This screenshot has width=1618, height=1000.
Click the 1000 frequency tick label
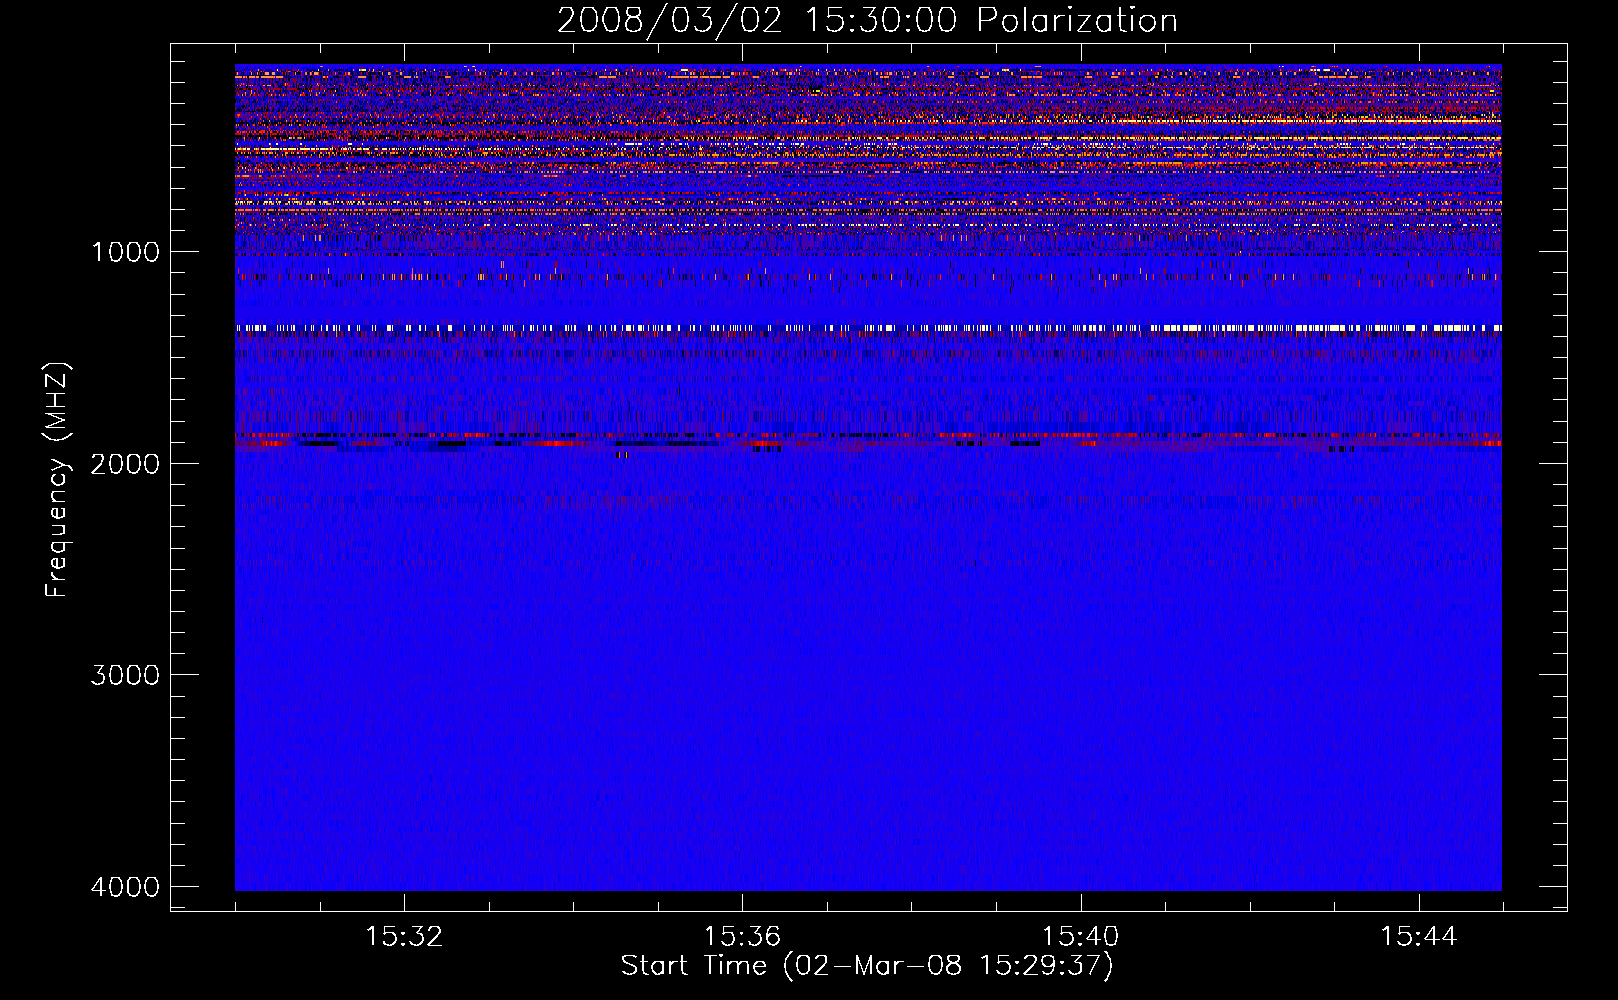coord(125,252)
